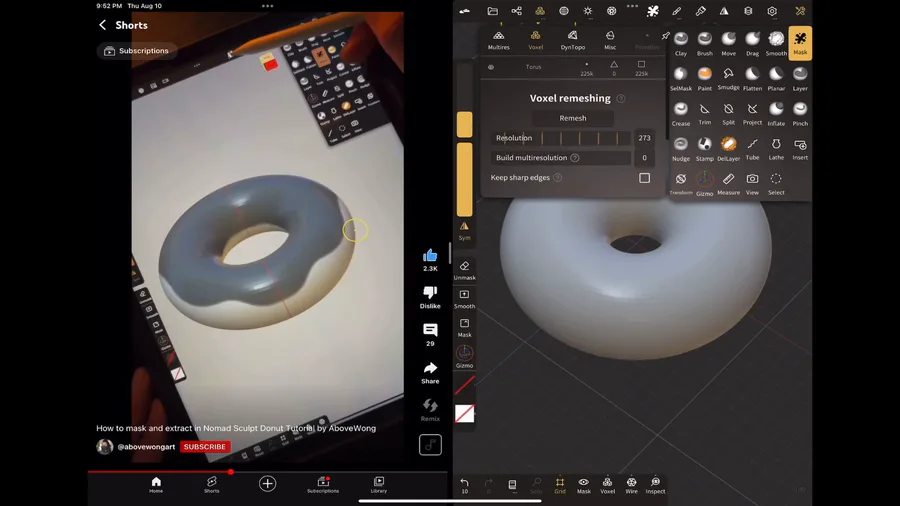Click the Remesh button

(x=573, y=118)
